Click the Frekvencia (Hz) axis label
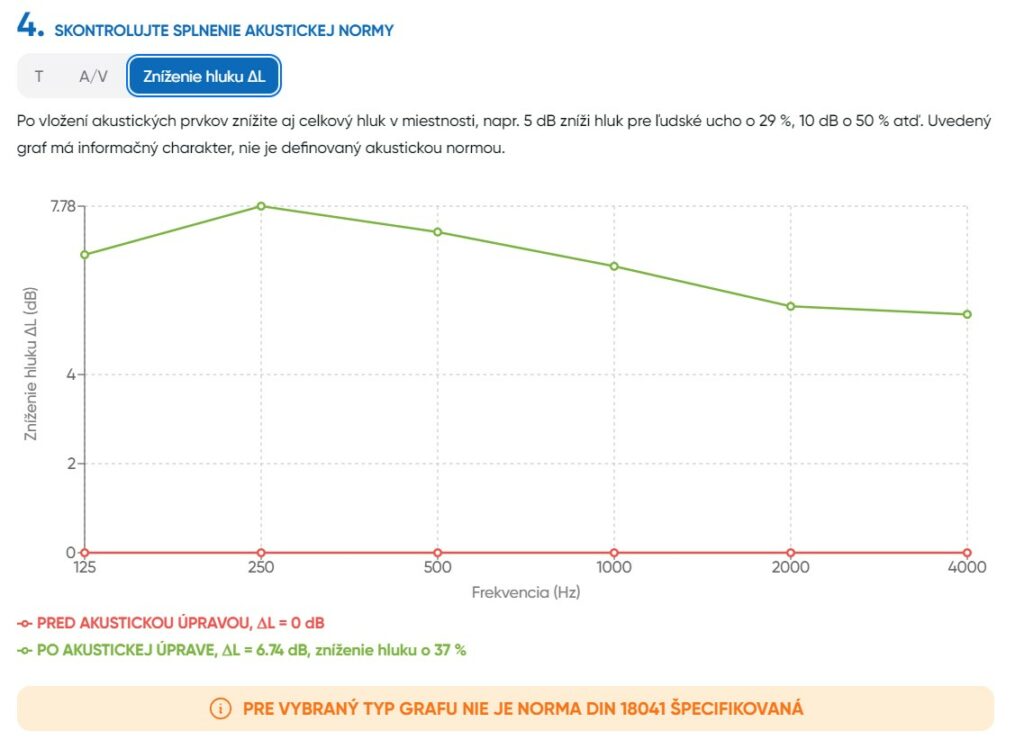Viewport: 1024px width, 749px height. [526, 592]
